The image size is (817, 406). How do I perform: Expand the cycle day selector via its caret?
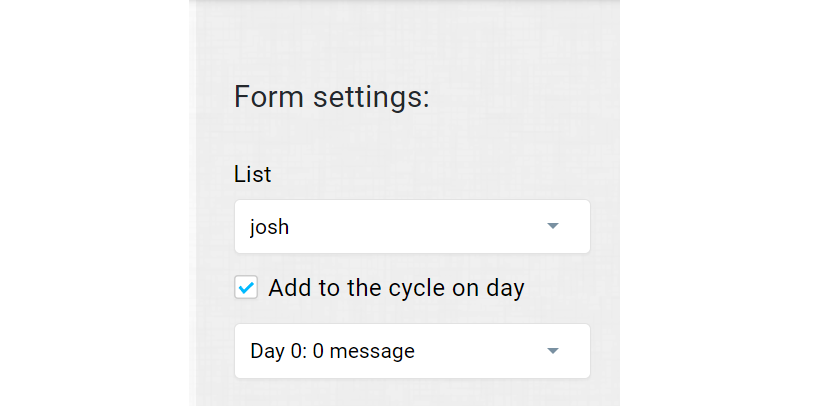552,351
